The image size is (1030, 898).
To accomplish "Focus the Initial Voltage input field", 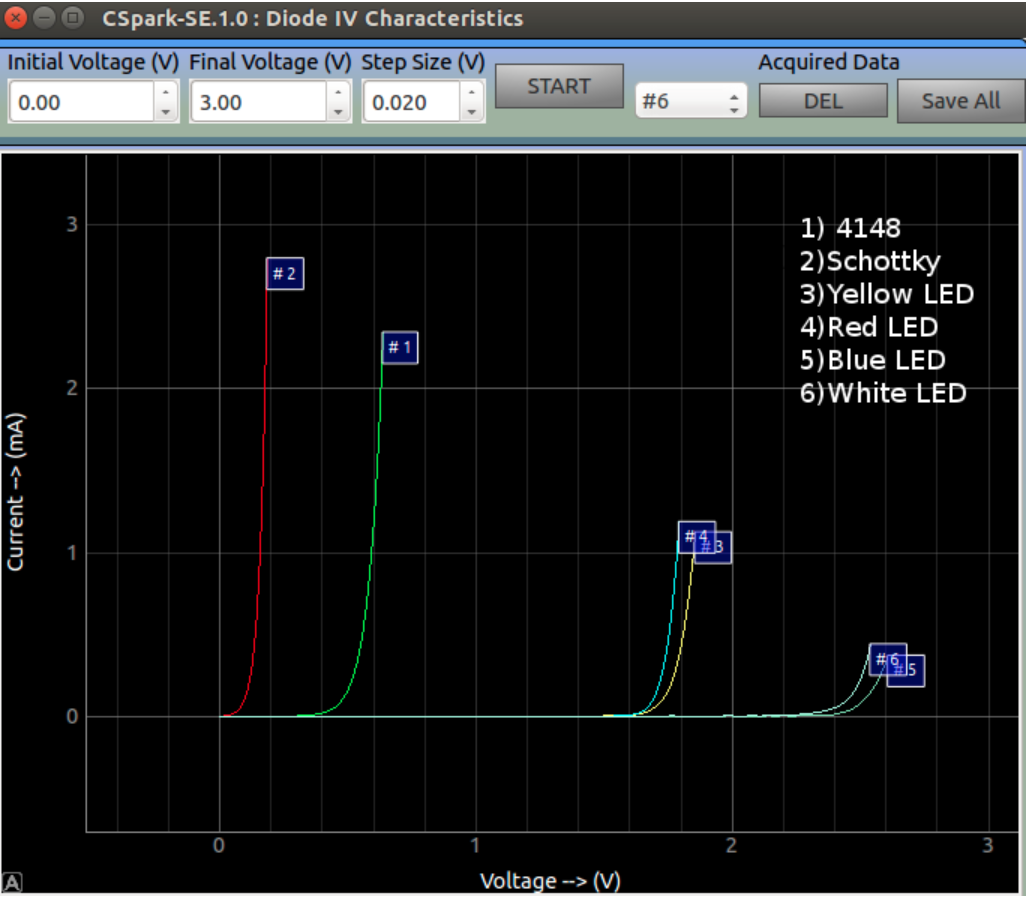I will (x=81, y=102).
